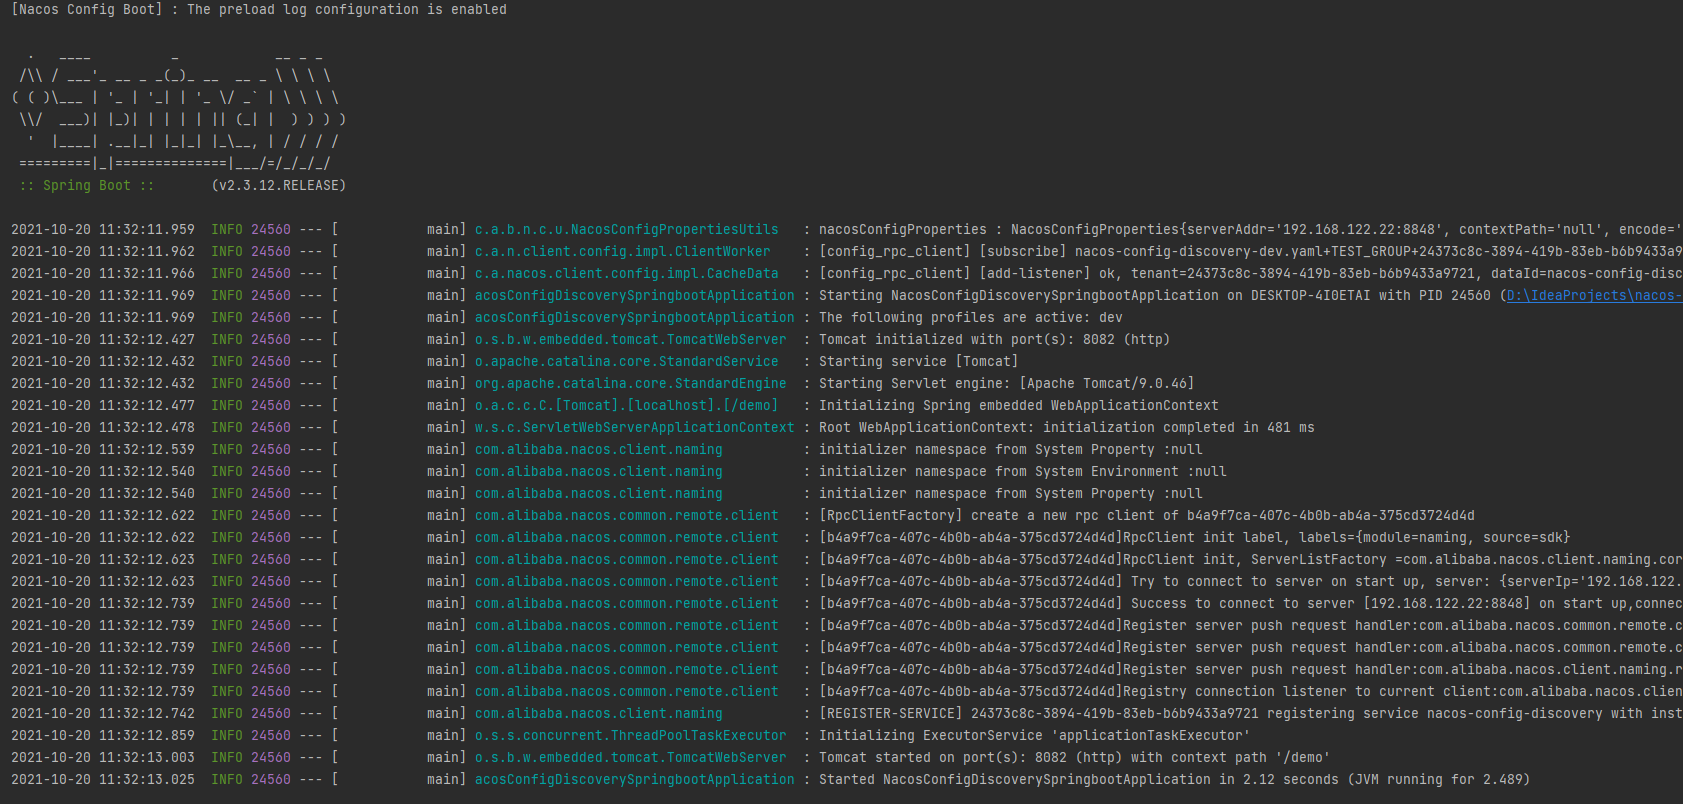The image size is (1683, 804).
Task: Click logger org.apache.catalina.core.StandardEngine
Action: [631, 383]
